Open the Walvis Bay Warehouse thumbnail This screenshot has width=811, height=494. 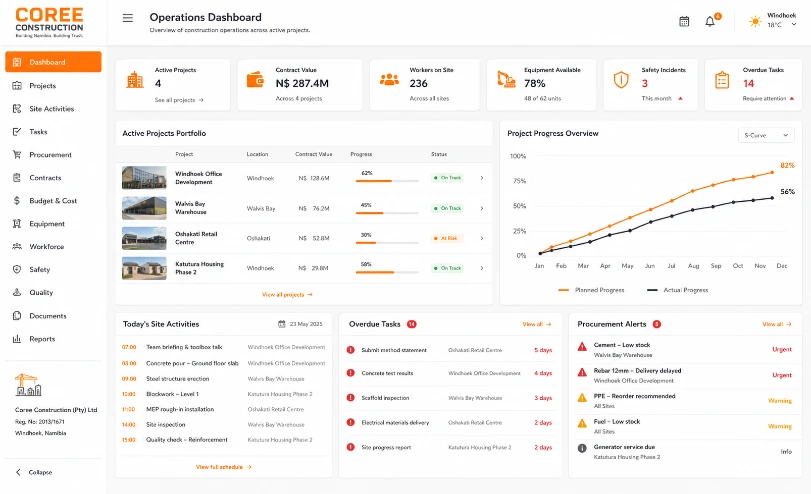tap(144, 208)
